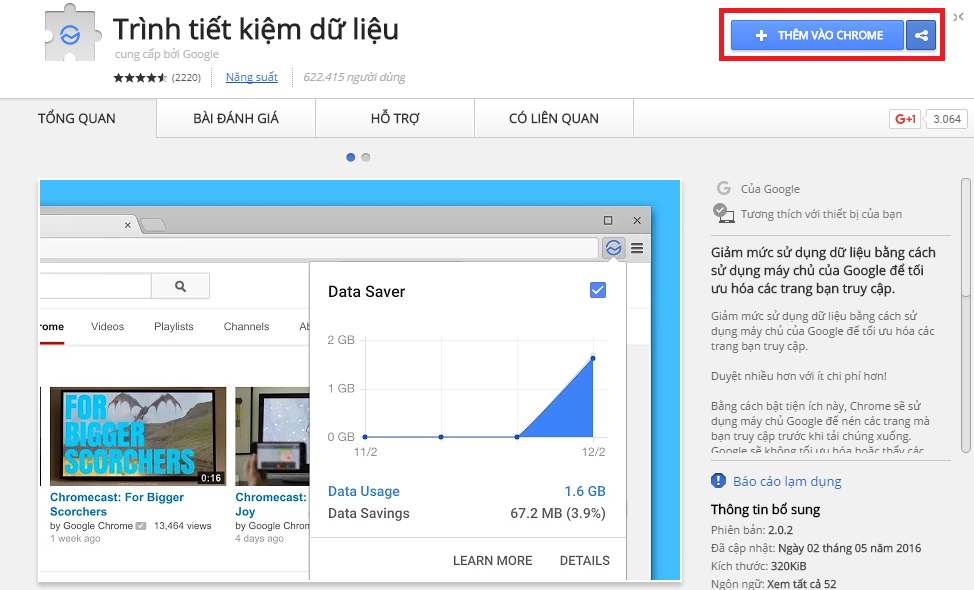The image size is (974, 590).
Task: Click the Channels tab in screenshot
Action: coord(247,327)
